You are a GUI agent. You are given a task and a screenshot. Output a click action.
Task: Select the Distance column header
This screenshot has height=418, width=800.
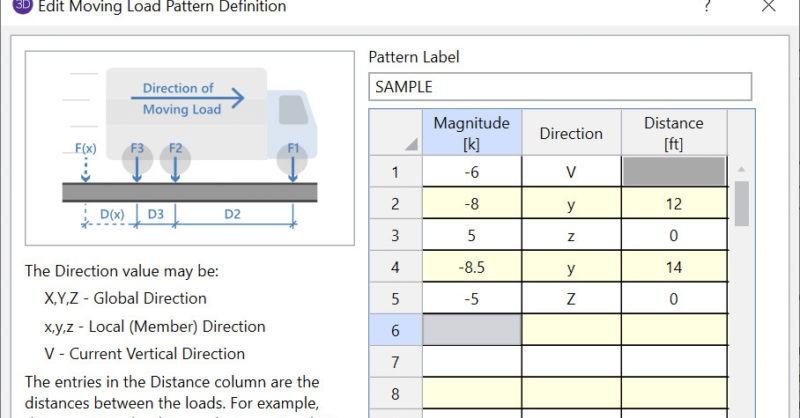[673, 133]
